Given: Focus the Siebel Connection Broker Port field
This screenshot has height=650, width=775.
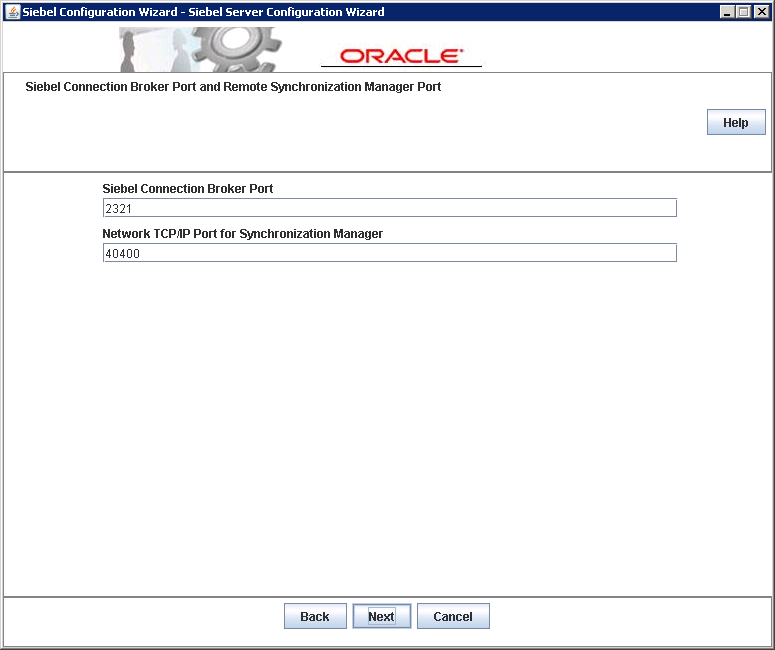Looking at the screenshot, I should (389, 208).
